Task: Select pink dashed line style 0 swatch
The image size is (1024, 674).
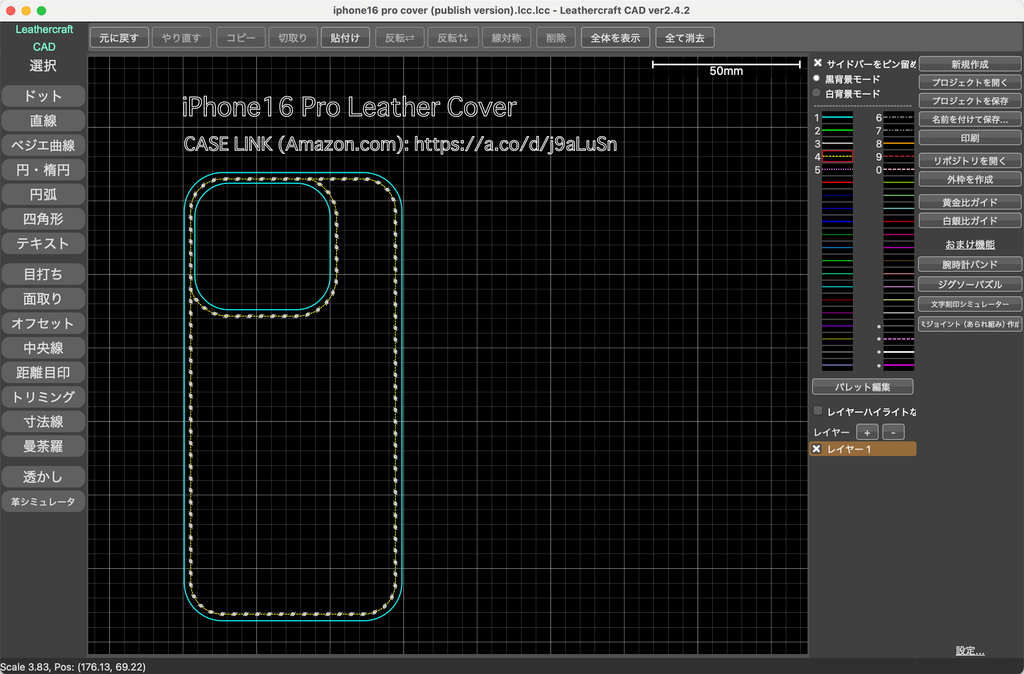Action: (x=899, y=170)
